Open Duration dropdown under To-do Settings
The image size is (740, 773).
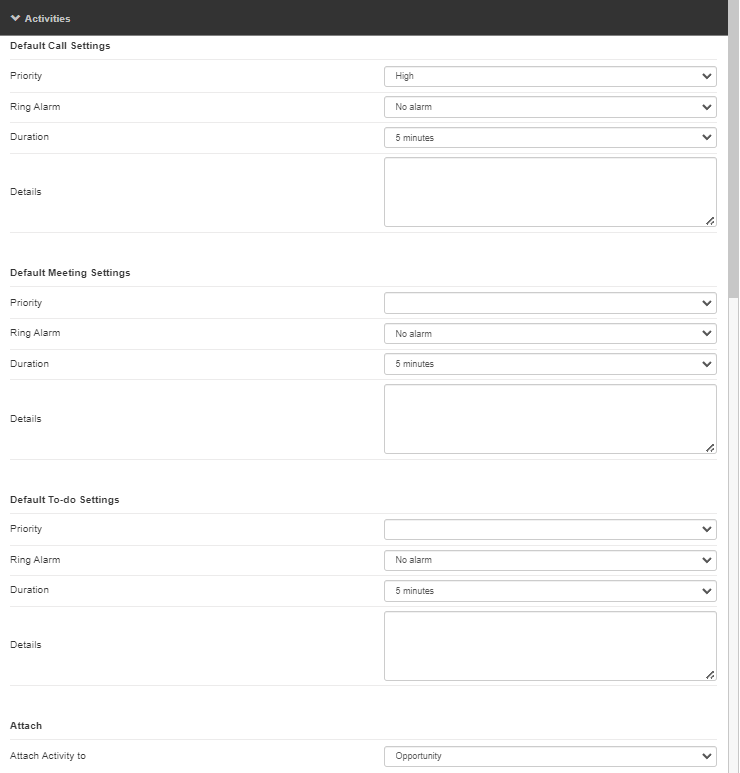(x=549, y=591)
